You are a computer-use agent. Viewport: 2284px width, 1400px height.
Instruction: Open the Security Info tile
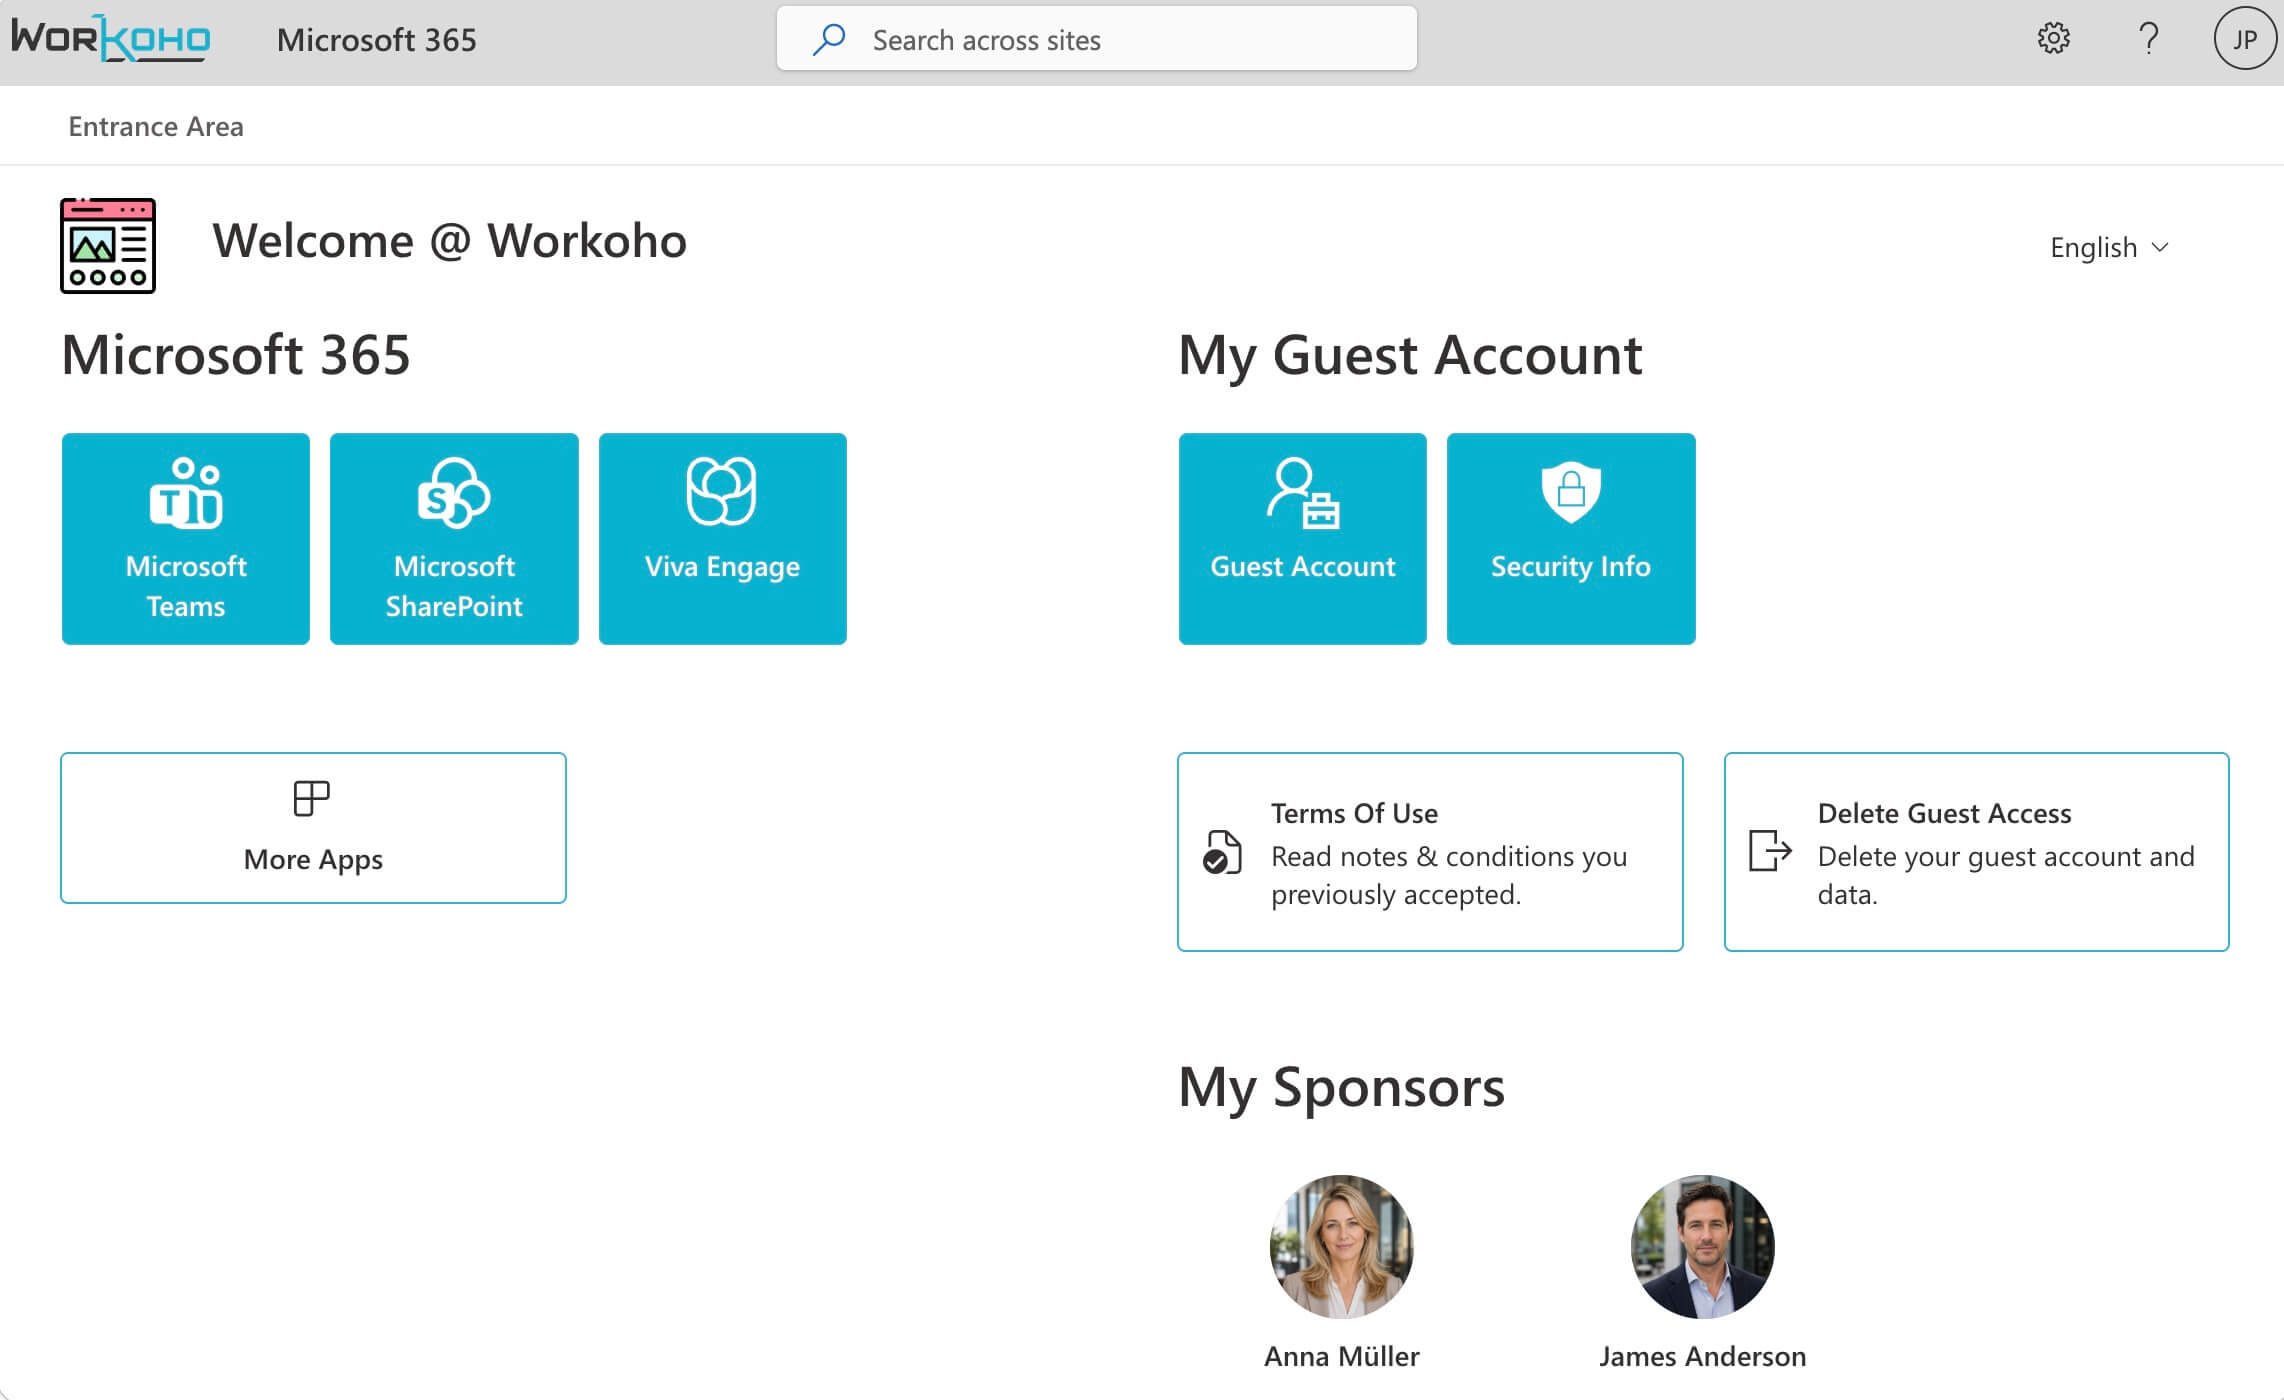pos(1571,539)
